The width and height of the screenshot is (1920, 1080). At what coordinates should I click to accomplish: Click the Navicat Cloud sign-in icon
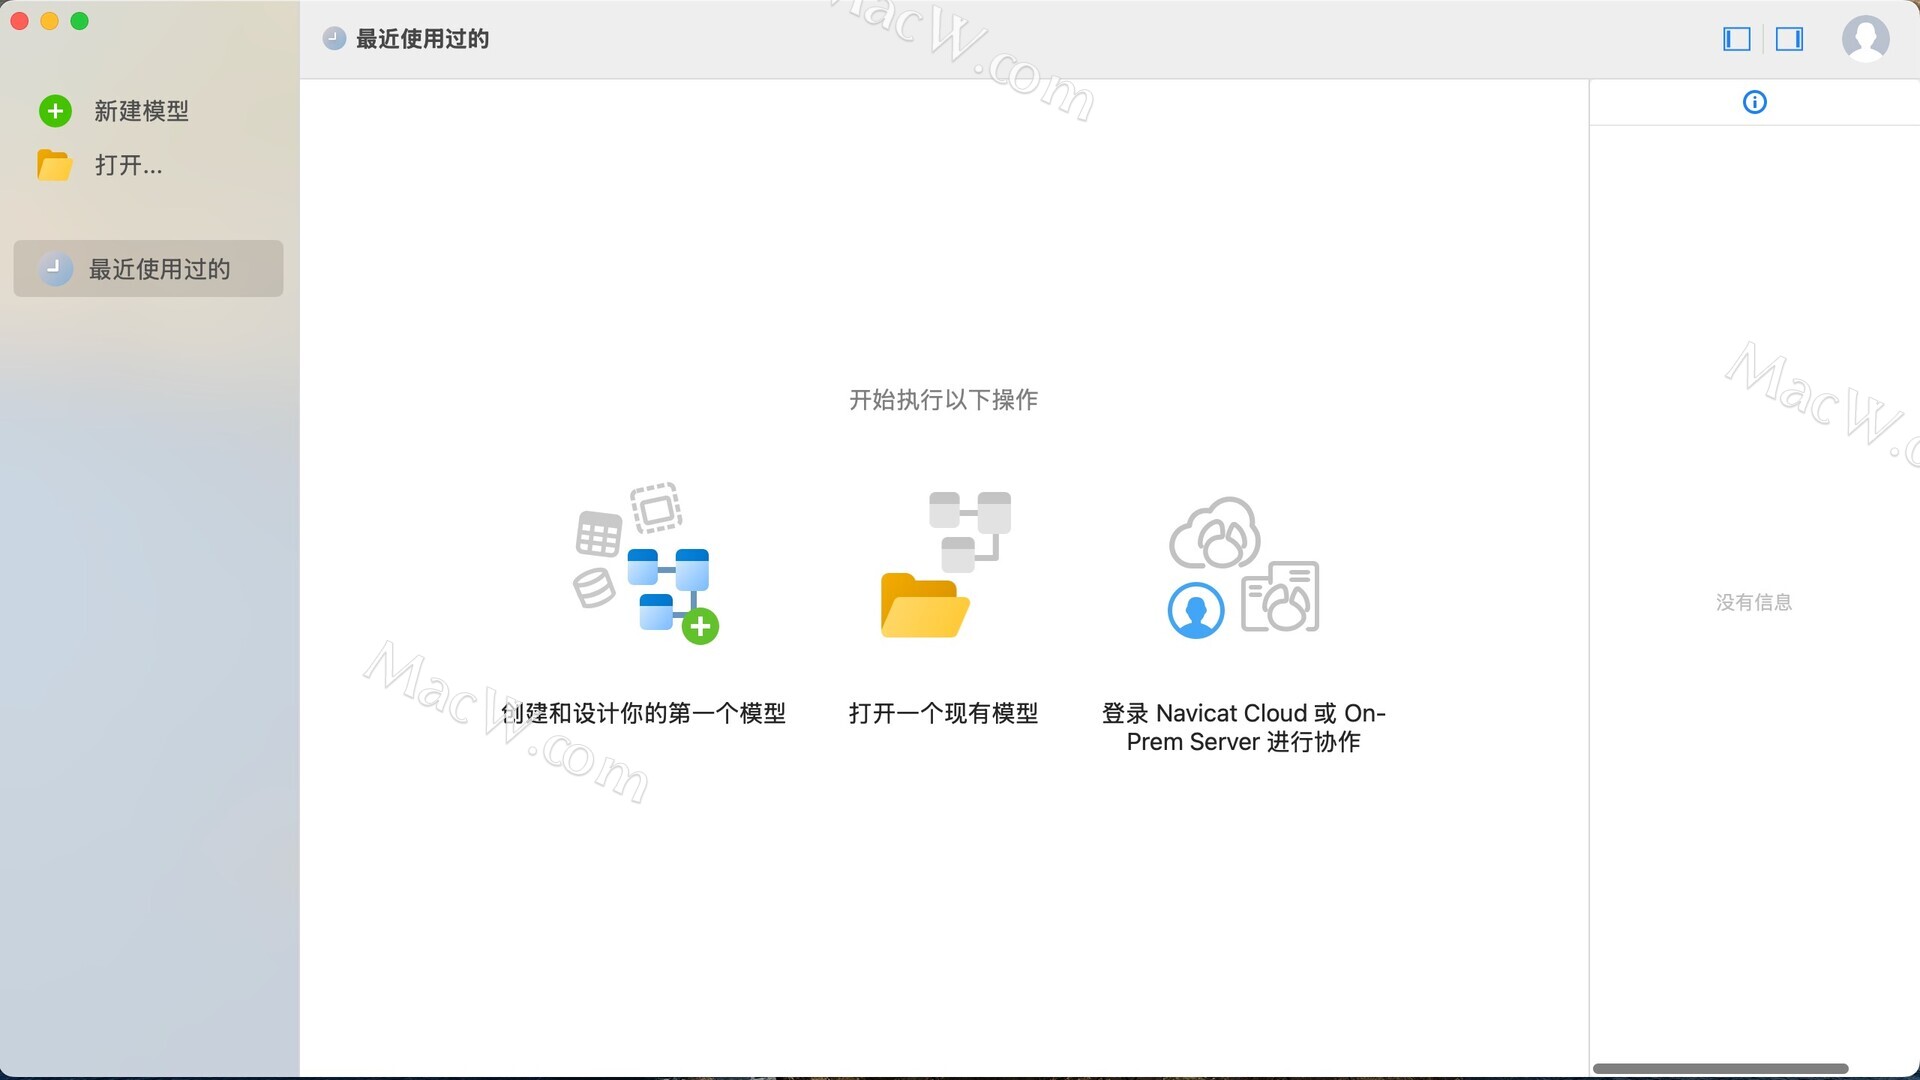1243,567
